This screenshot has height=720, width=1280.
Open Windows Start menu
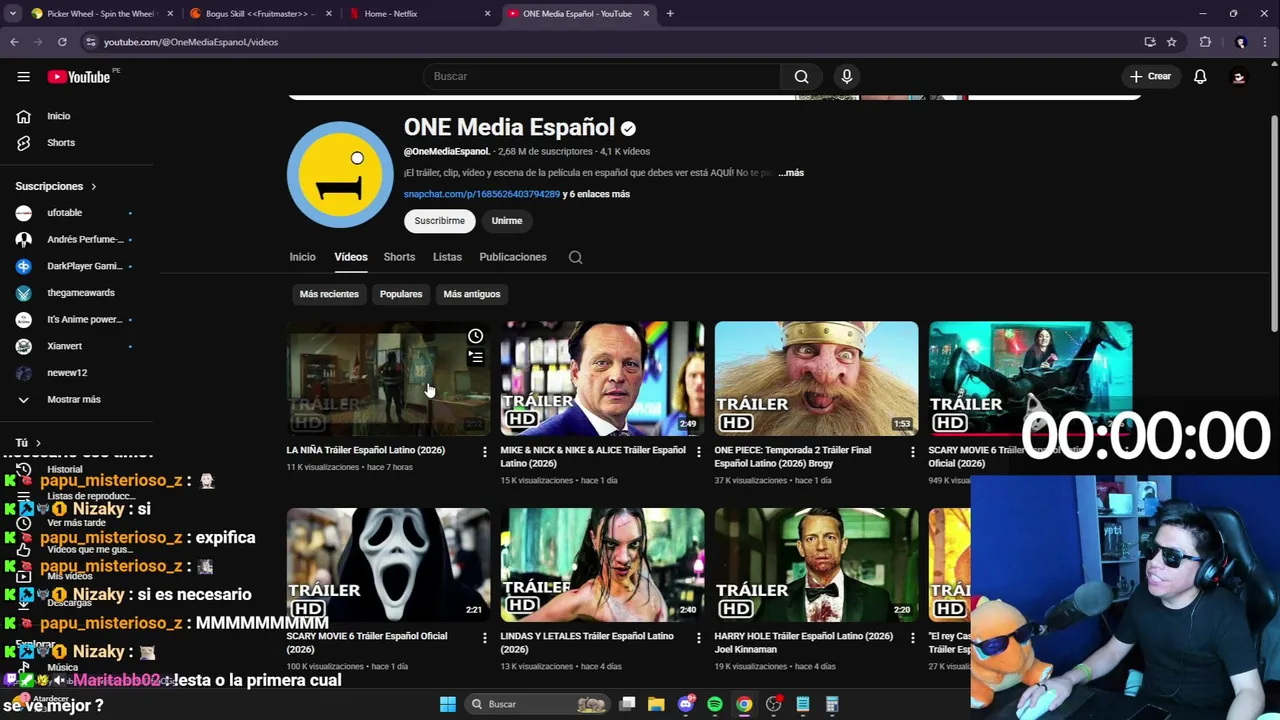tap(447, 704)
